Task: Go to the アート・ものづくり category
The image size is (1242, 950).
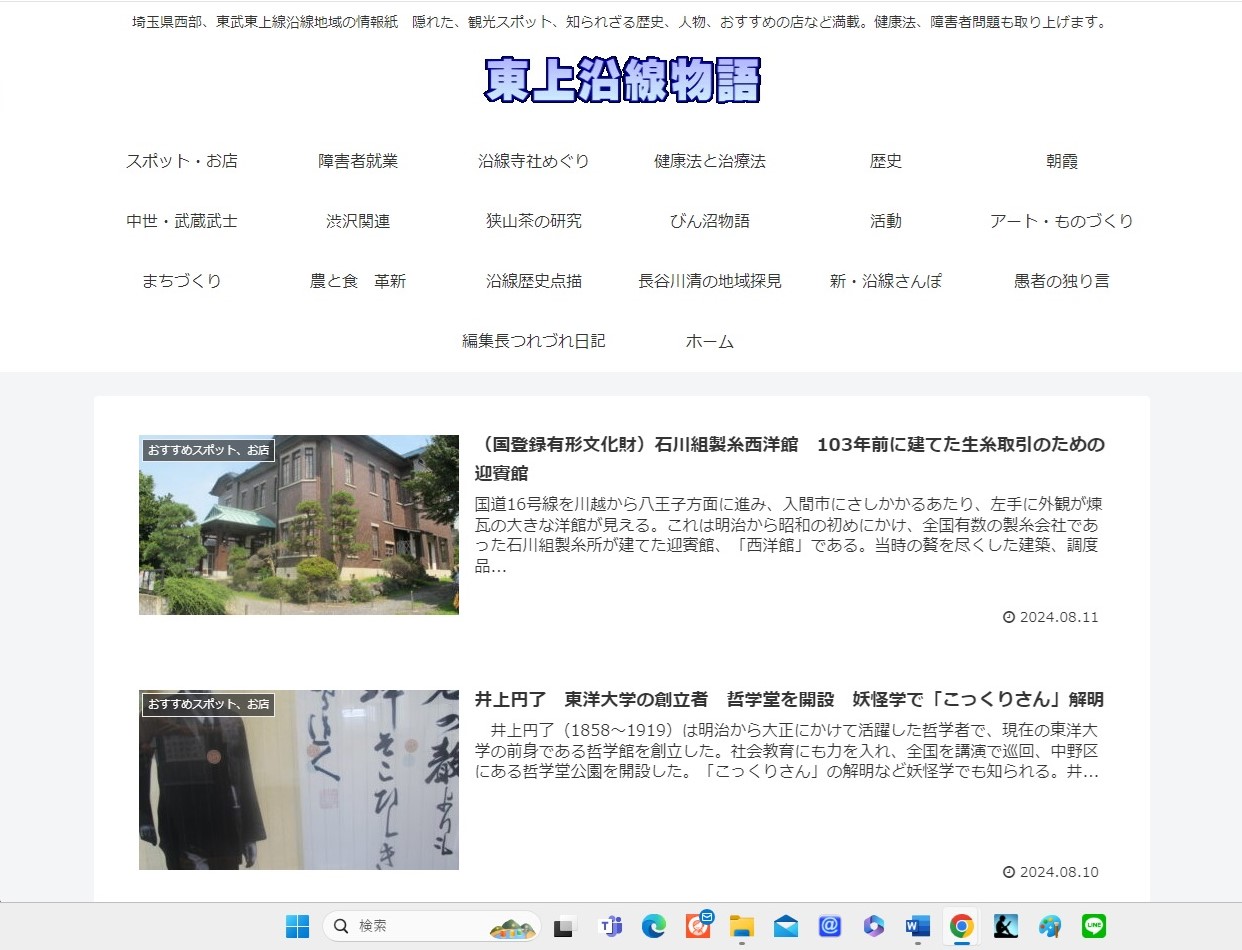Action: click(1062, 221)
